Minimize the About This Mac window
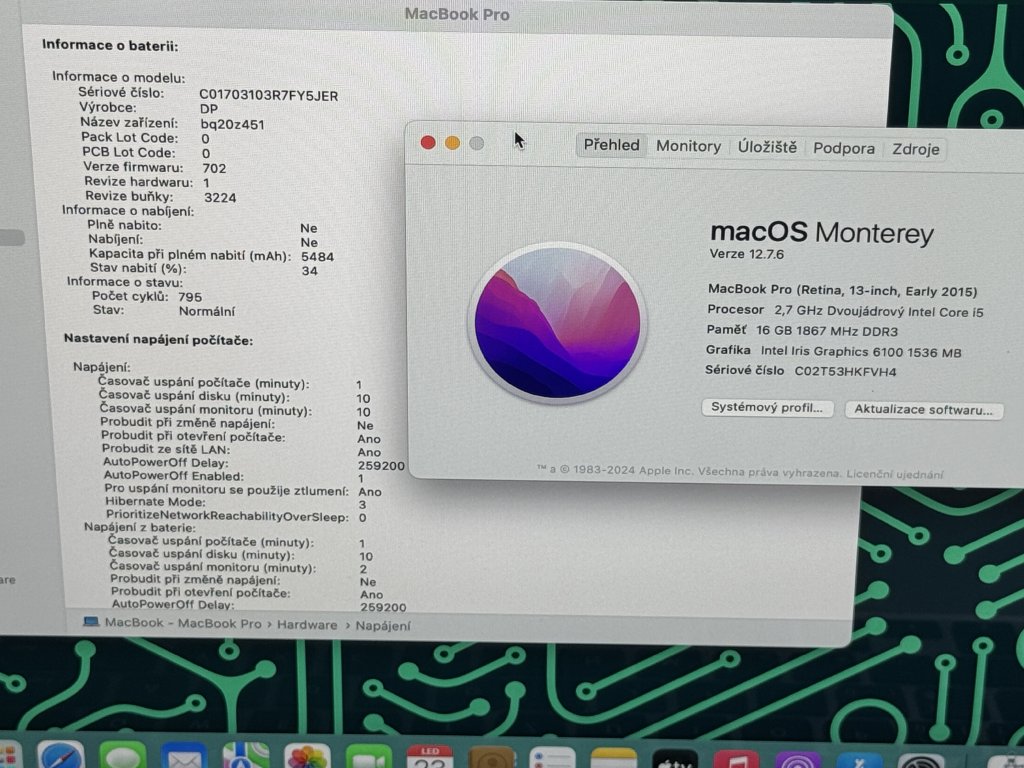This screenshot has width=1024, height=768. (453, 142)
